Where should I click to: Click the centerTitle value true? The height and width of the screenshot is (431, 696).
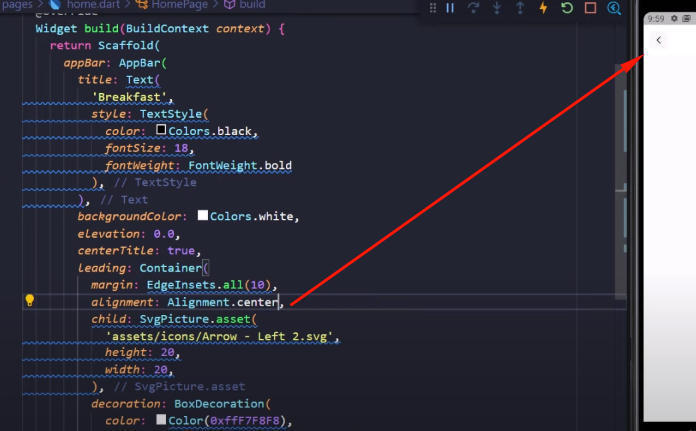181,250
